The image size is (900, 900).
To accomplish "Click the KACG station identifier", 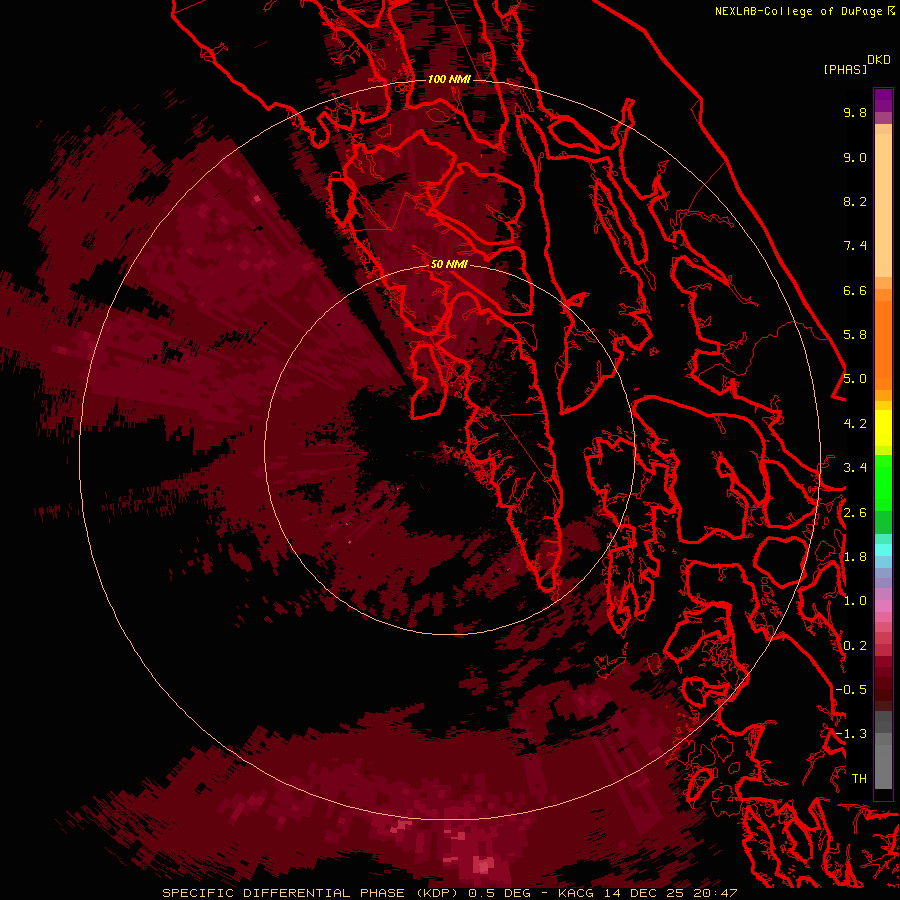I will pyautogui.click(x=576, y=893).
